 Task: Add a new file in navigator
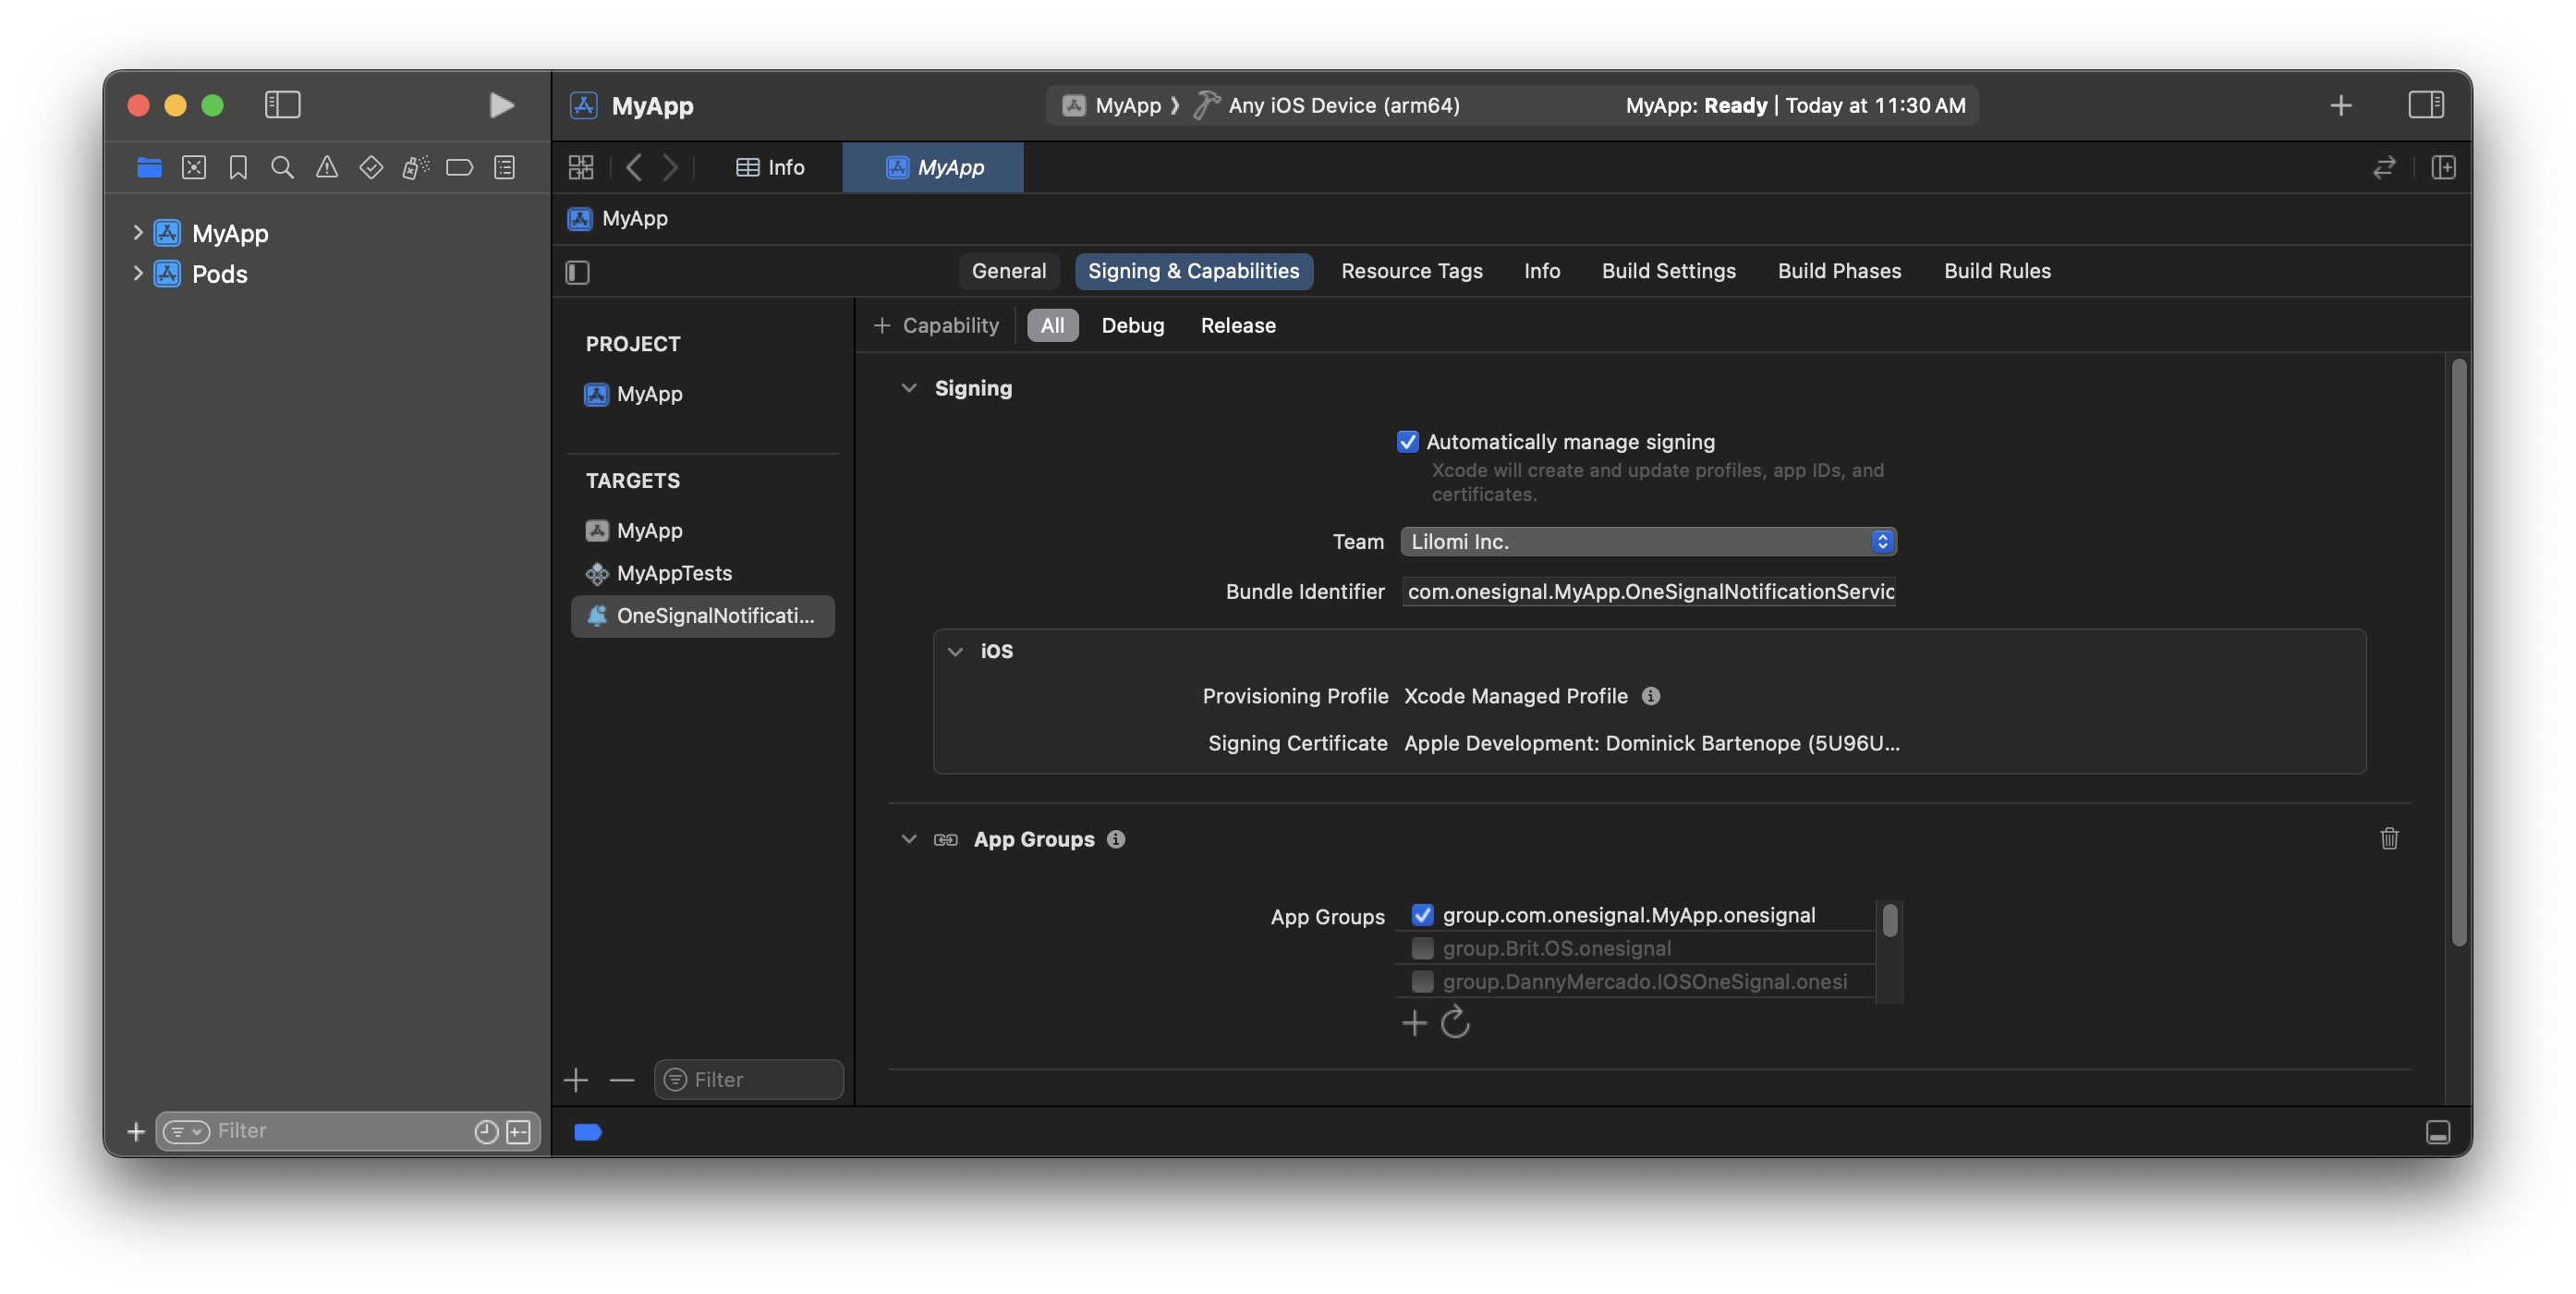pyautogui.click(x=136, y=1131)
